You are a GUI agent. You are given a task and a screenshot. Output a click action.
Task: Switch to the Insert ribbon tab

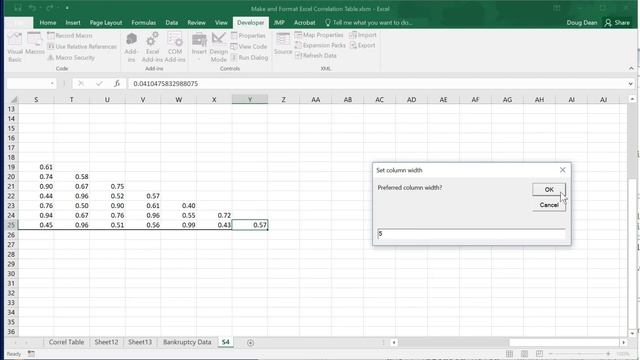click(73, 23)
